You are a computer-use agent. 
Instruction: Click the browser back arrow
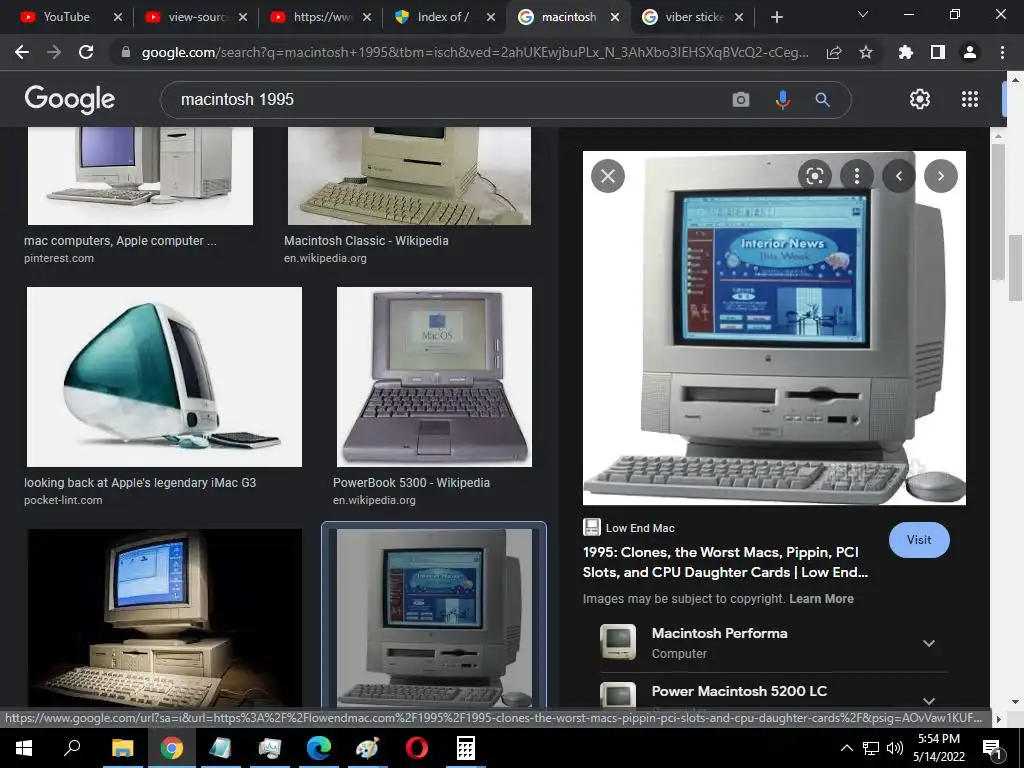point(22,52)
